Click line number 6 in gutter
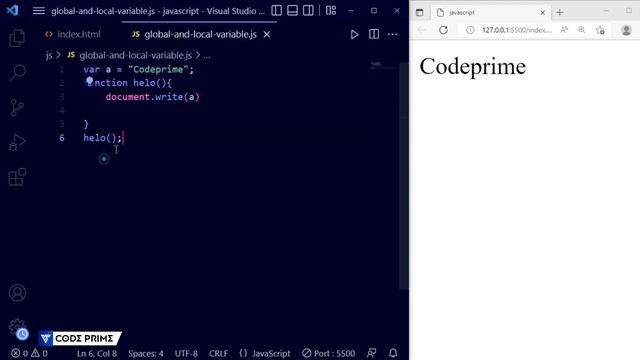 62,138
